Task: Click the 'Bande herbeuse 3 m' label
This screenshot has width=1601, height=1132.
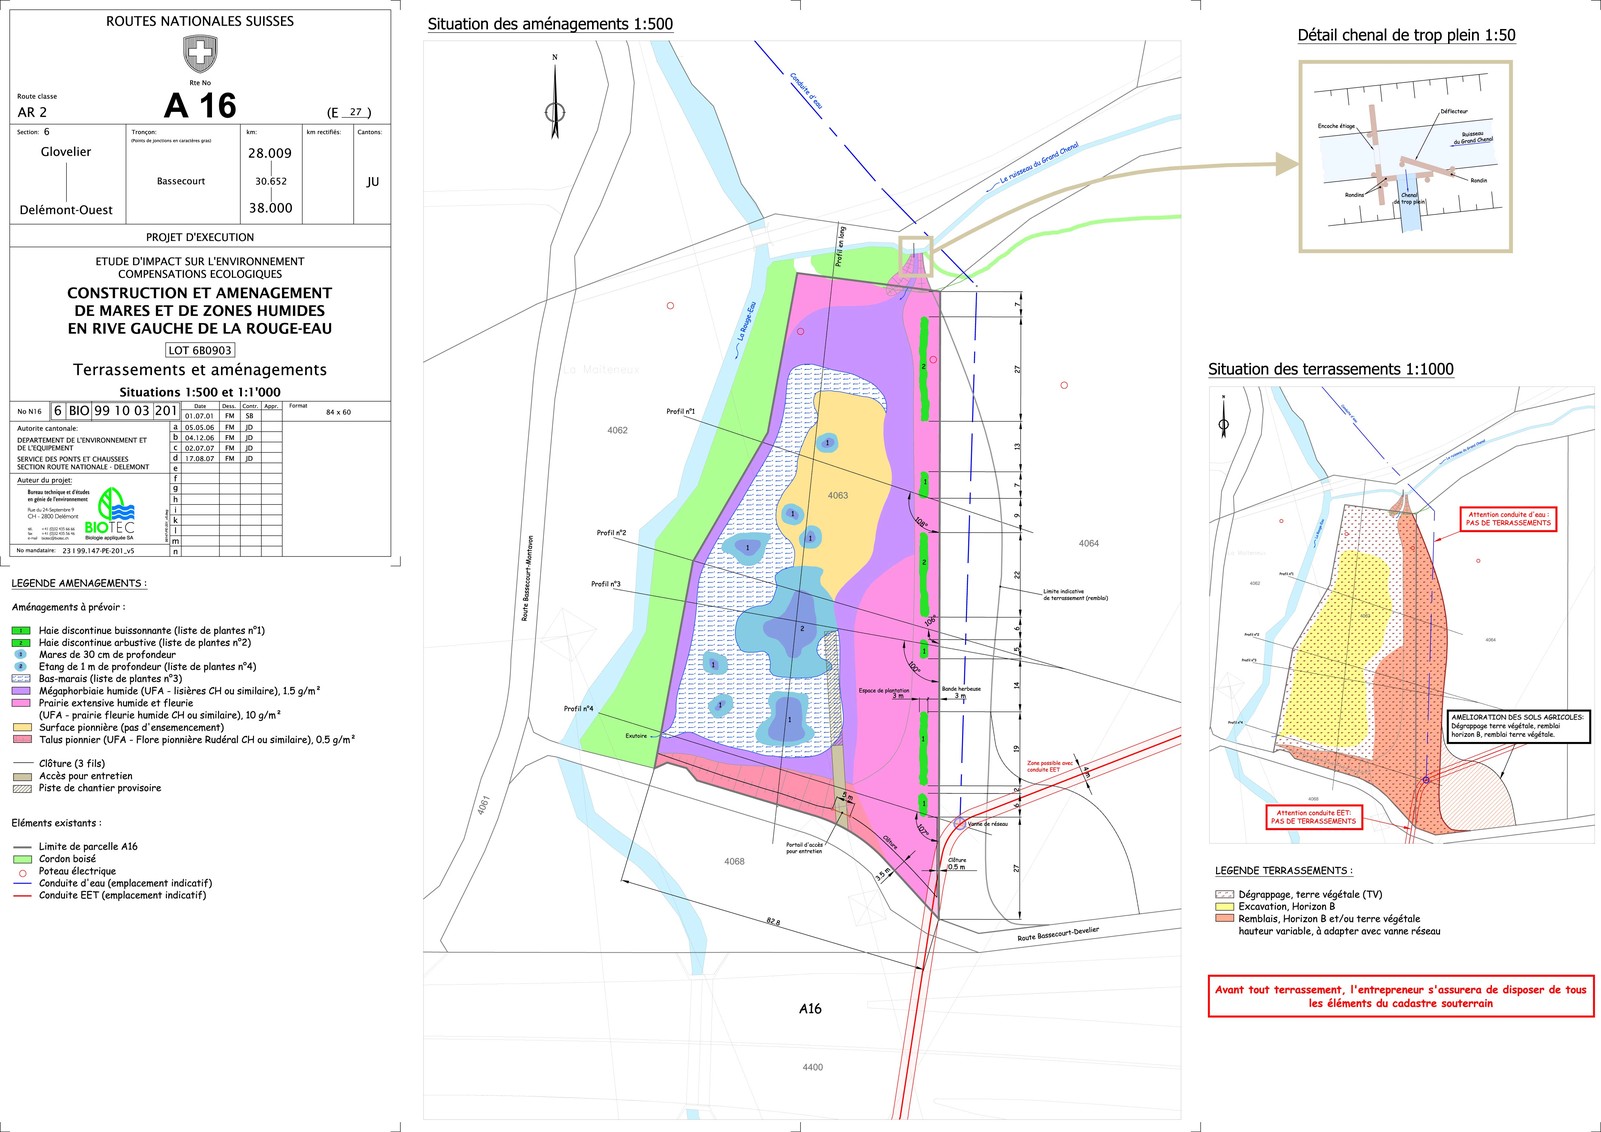Action: 961,692
